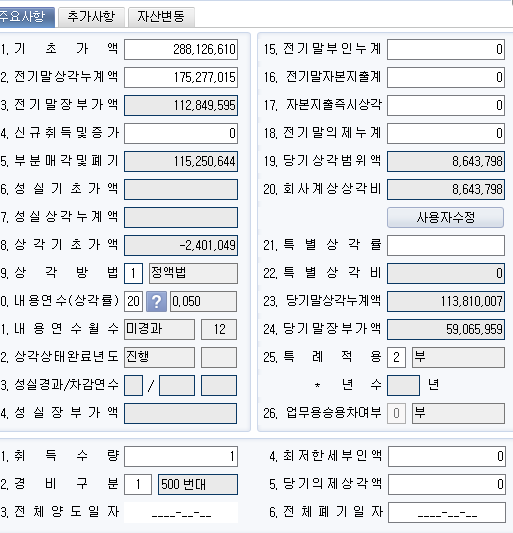Click the 신규취득및증가 input field
This screenshot has height=533, width=513.
pyautogui.click(x=181, y=133)
